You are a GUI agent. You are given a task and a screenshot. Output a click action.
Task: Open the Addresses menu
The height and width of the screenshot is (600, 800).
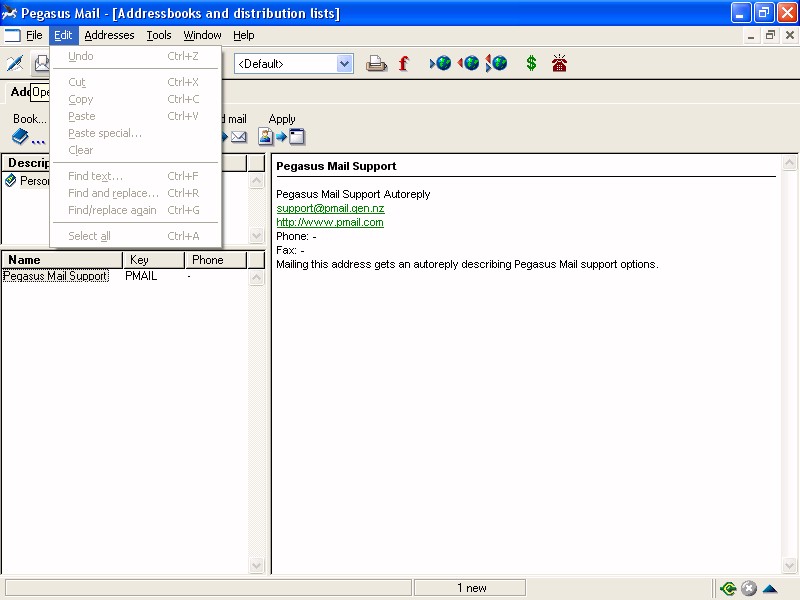pos(109,35)
